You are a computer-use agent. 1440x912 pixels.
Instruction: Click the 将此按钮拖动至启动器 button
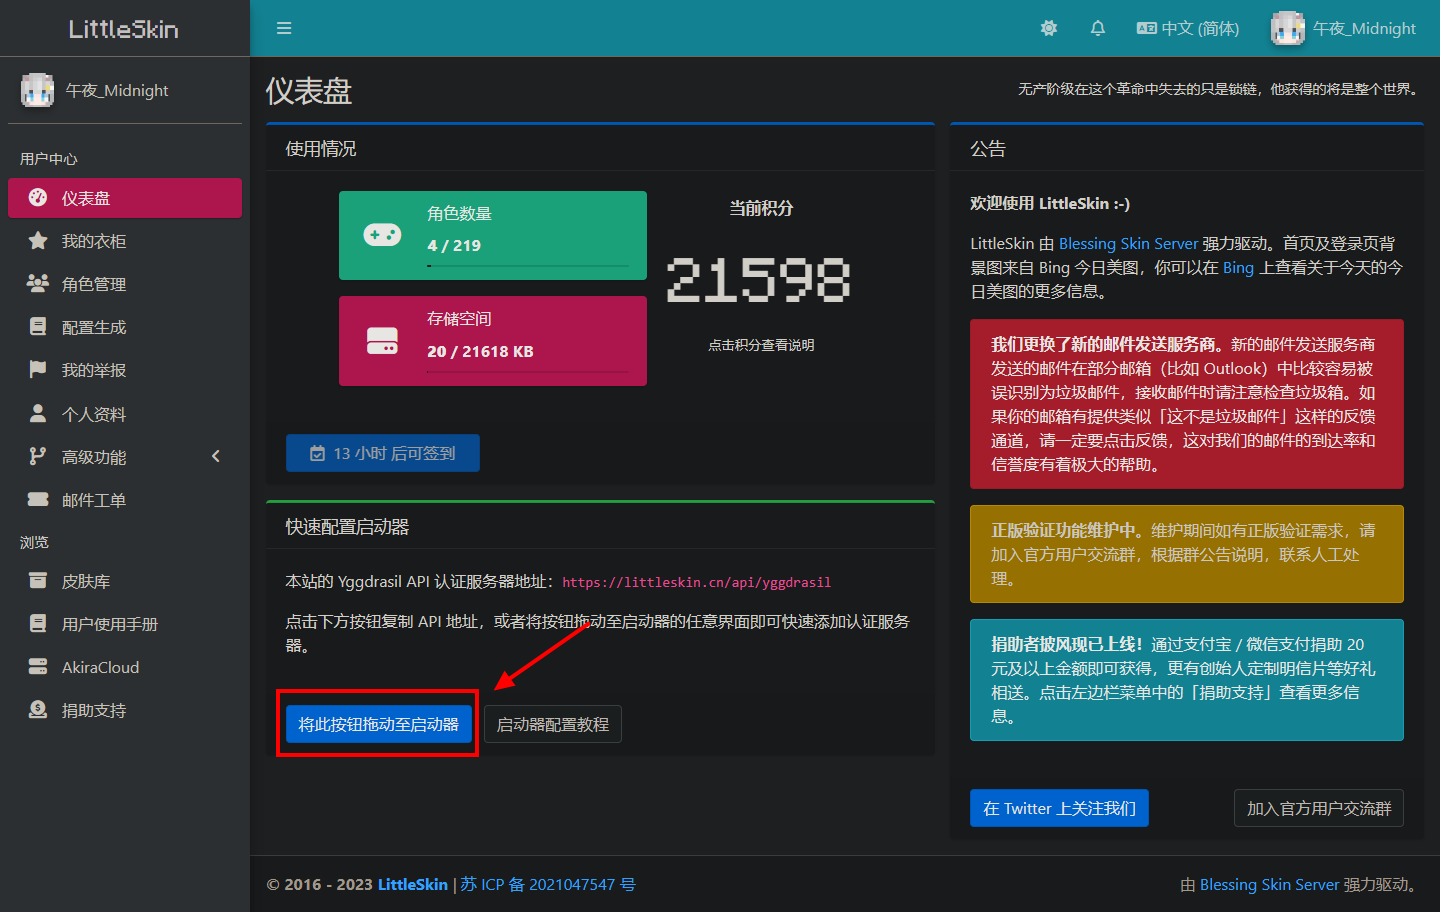coord(378,724)
